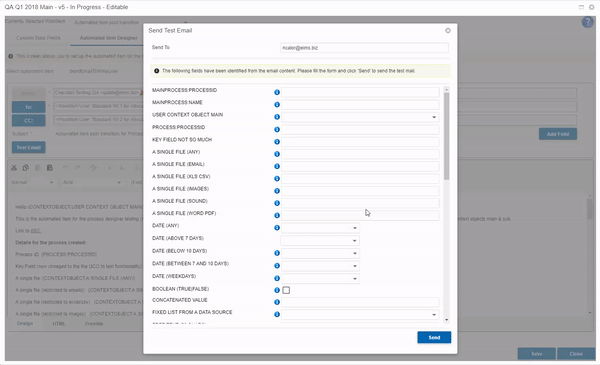This screenshot has height=365, width=600.
Task: Click the Save button
Action: coord(536,354)
